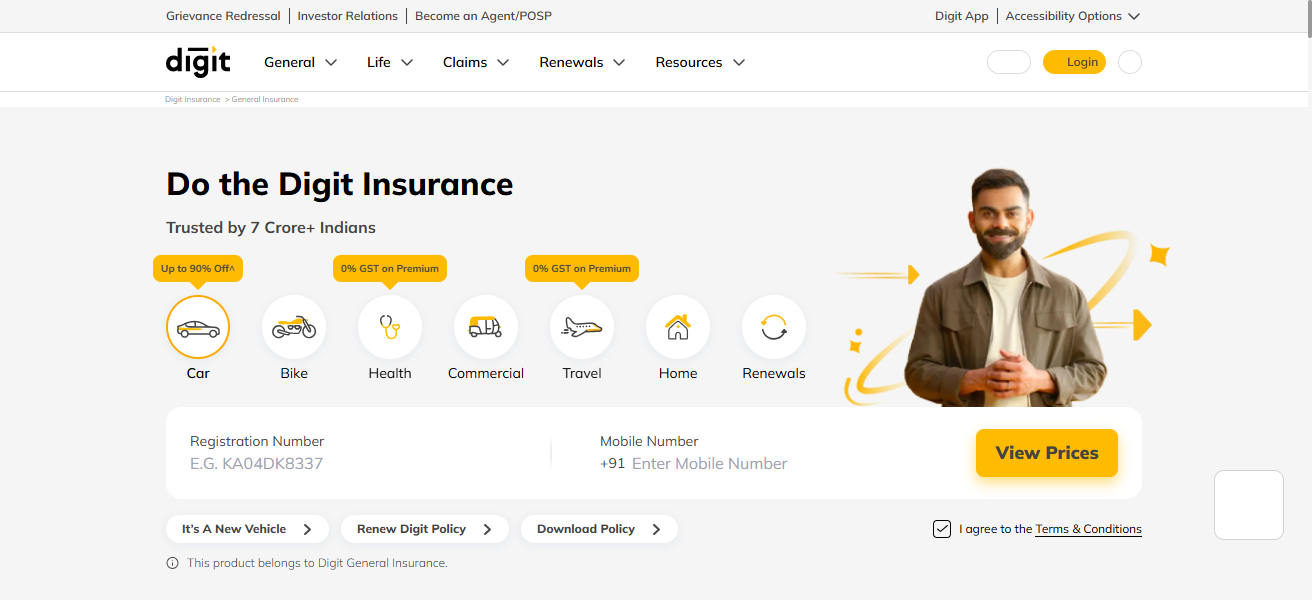
Task: Open the Grievance Redressal link
Action: pyautogui.click(x=225, y=16)
